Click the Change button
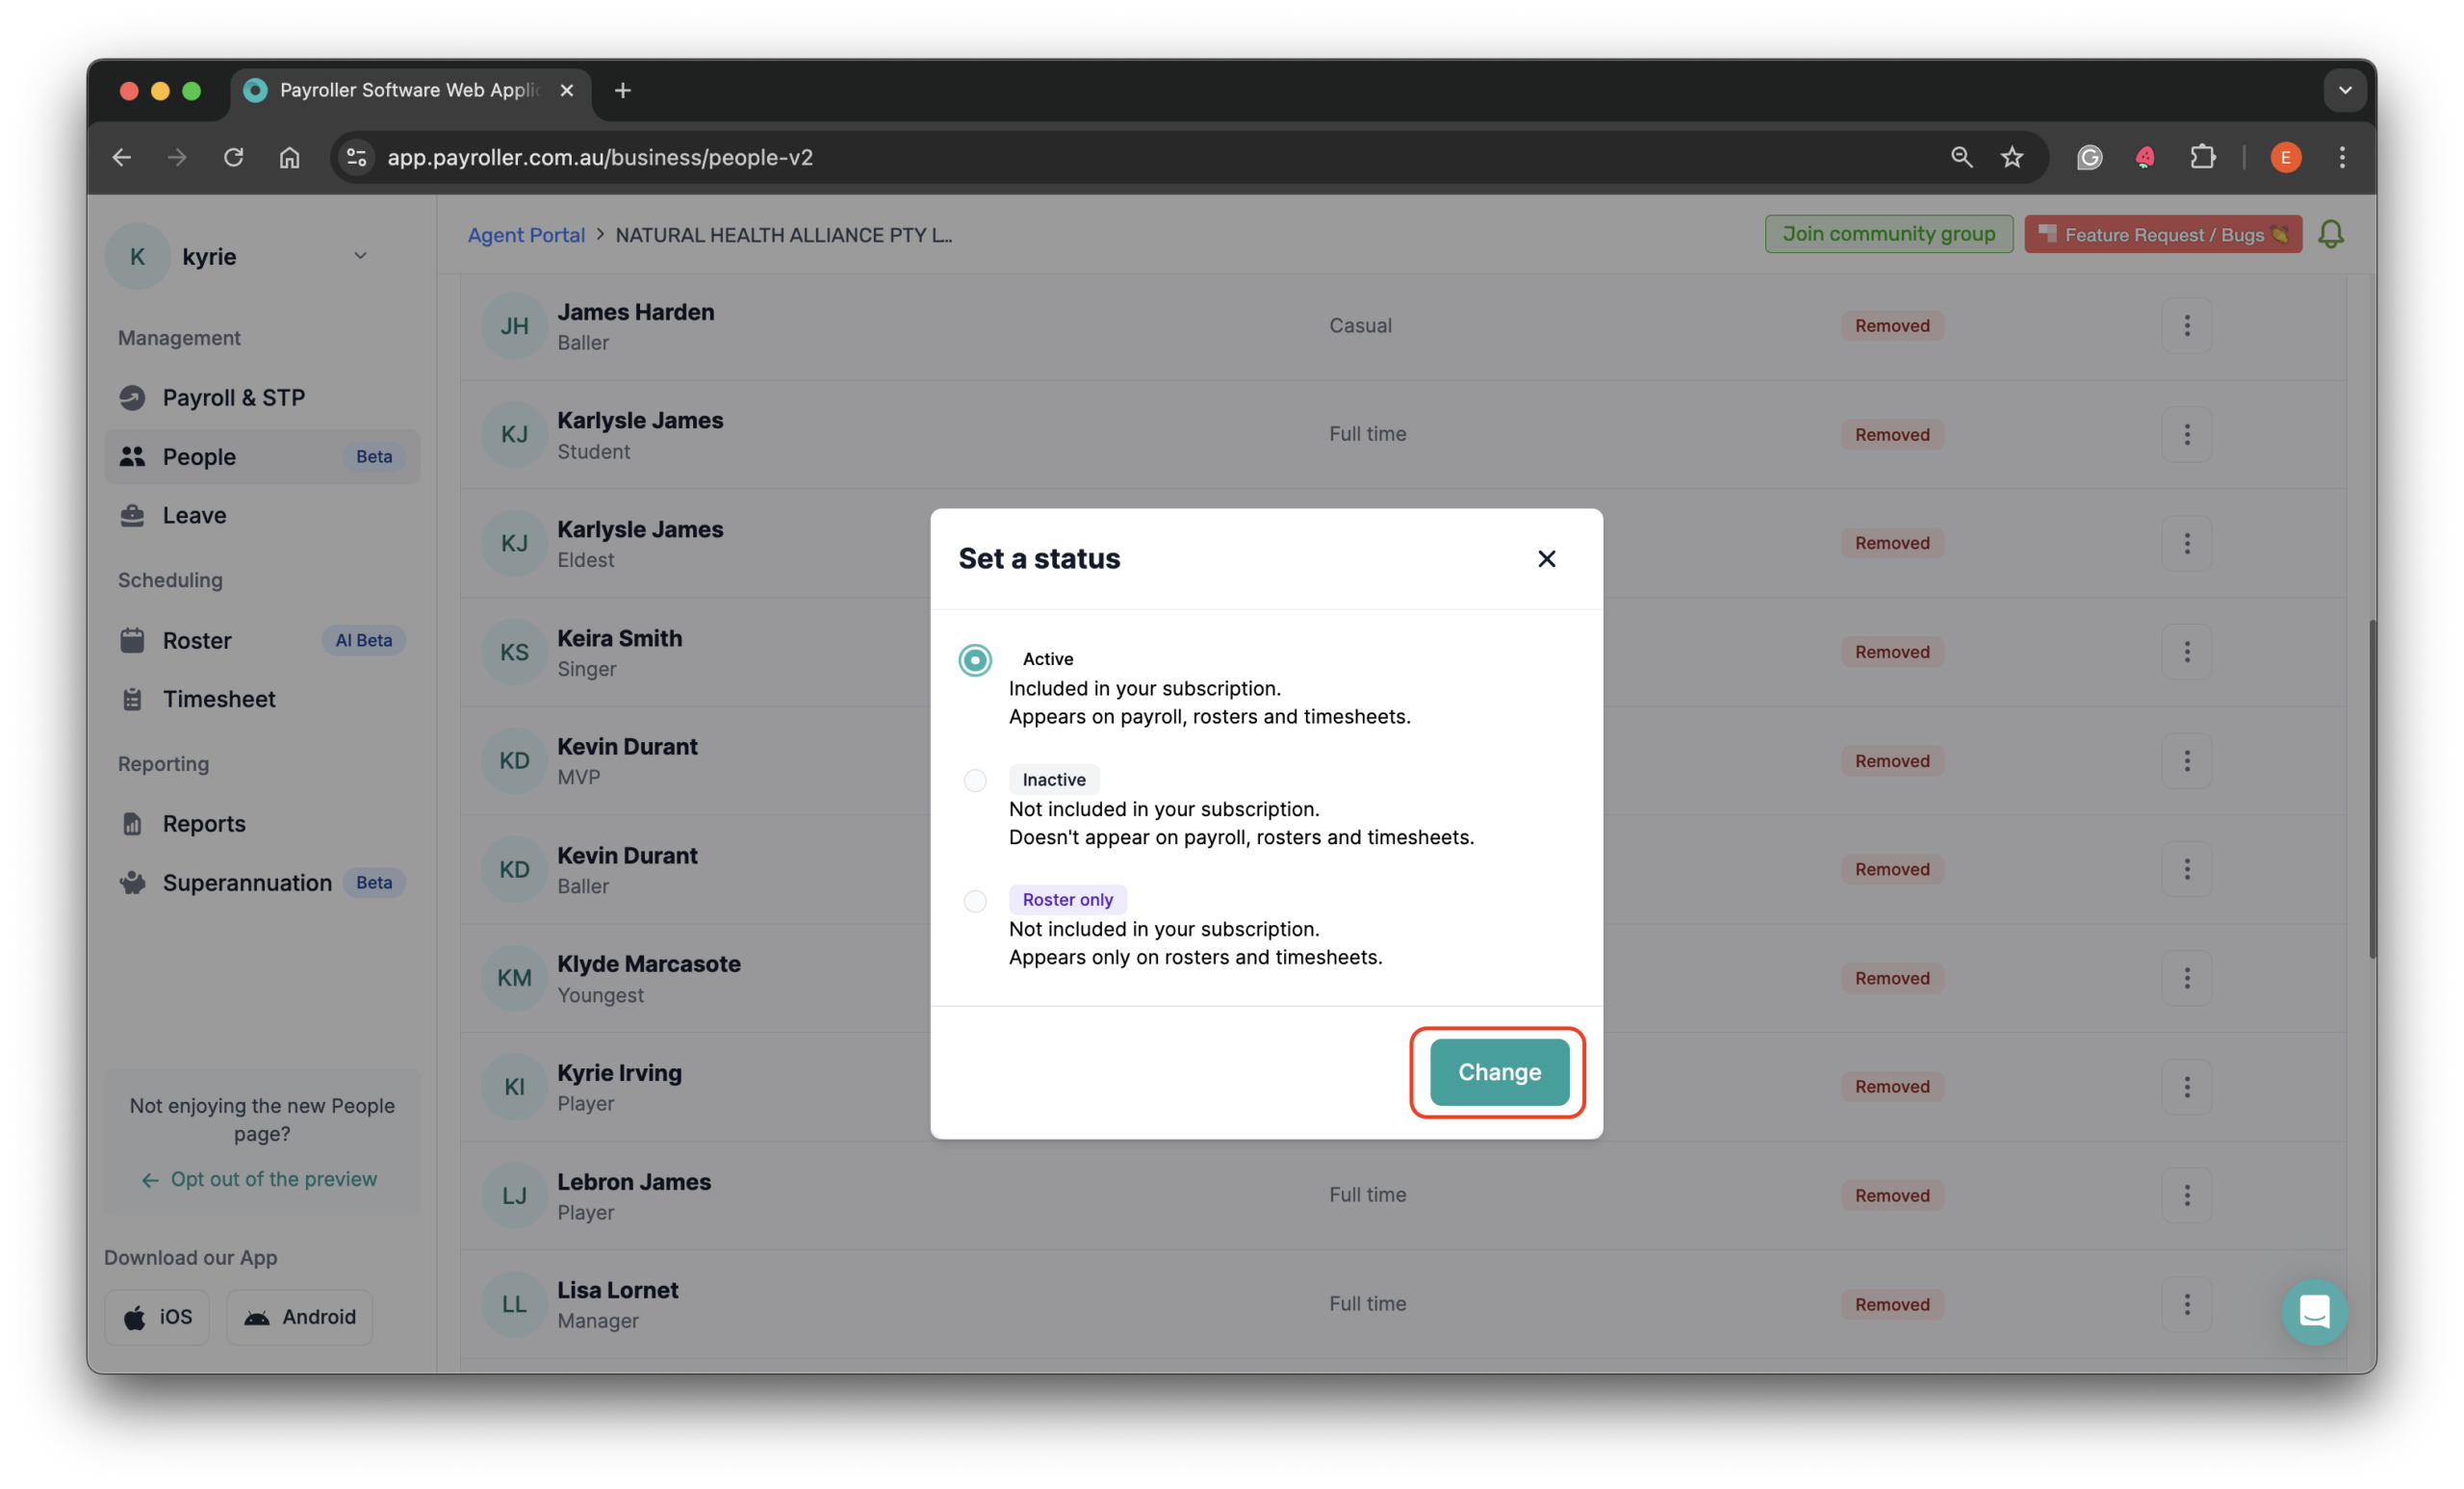This screenshot has width=2464, height=1489. [x=1497, y=1071]
